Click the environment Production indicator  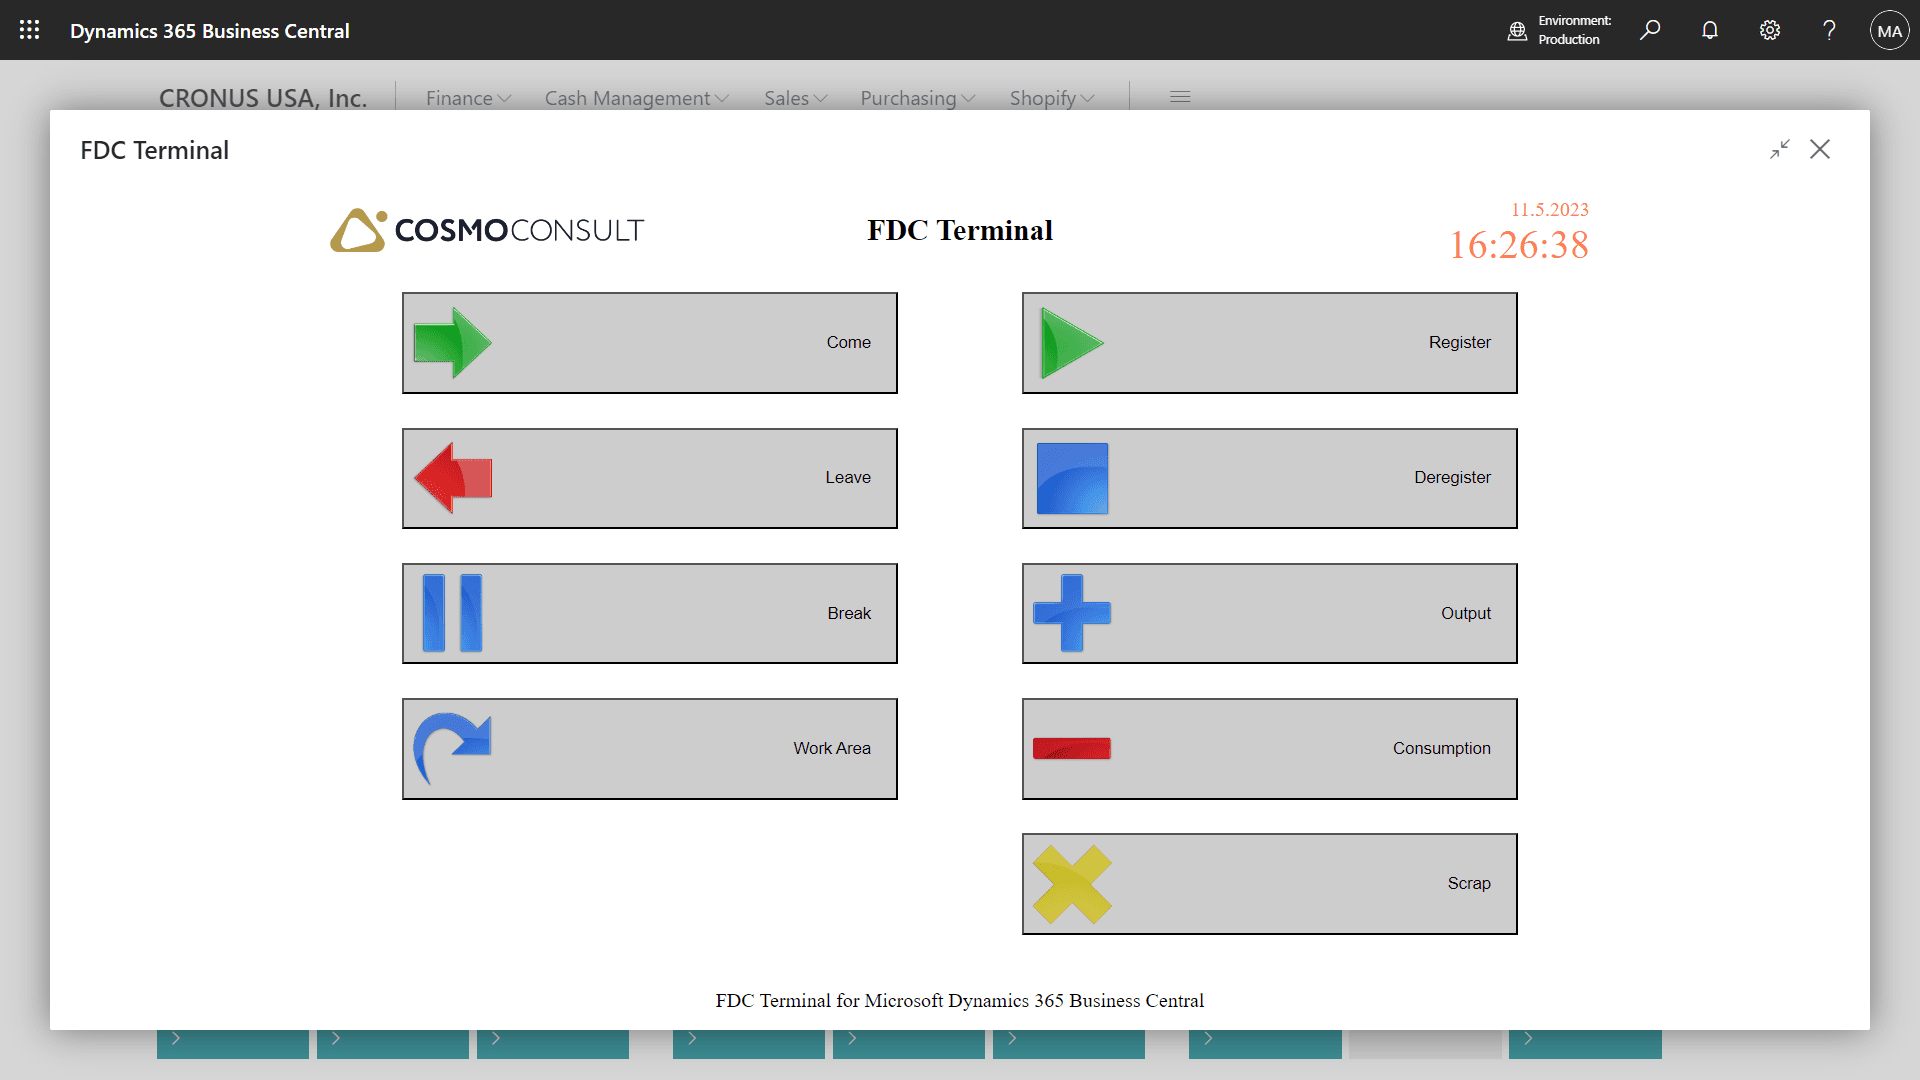pos(1563,29)
